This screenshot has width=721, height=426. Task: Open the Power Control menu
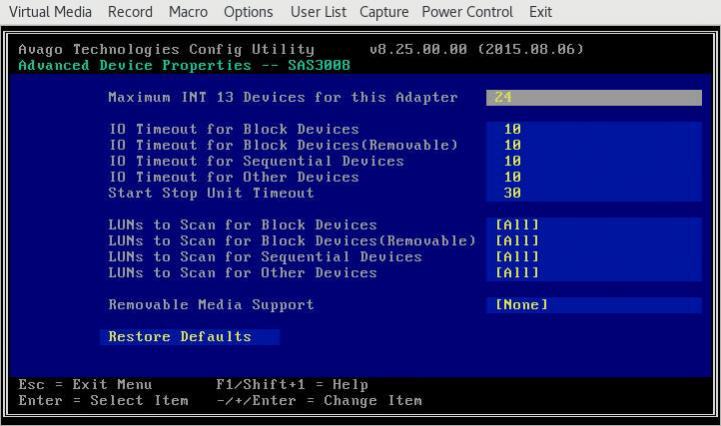click(467, 12)
